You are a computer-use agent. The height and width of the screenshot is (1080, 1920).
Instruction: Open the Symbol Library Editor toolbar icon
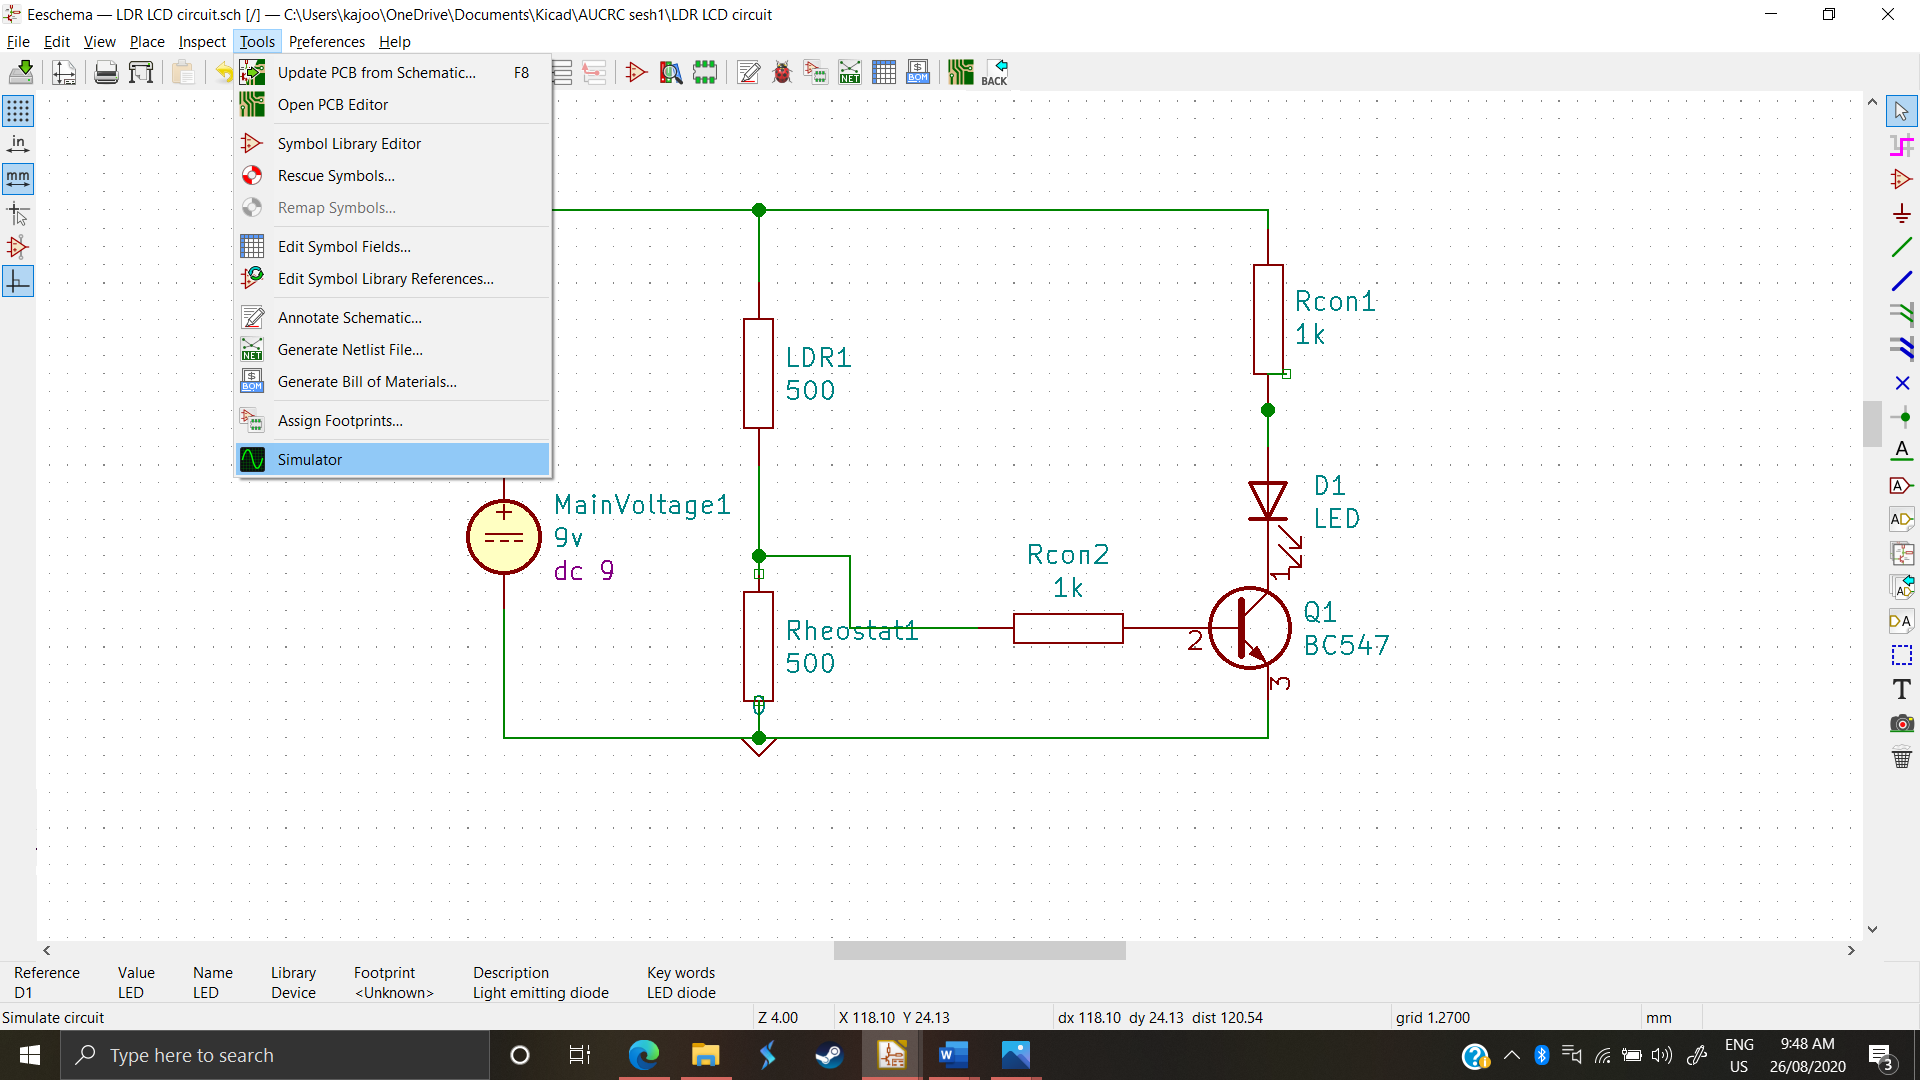(636, 72)
